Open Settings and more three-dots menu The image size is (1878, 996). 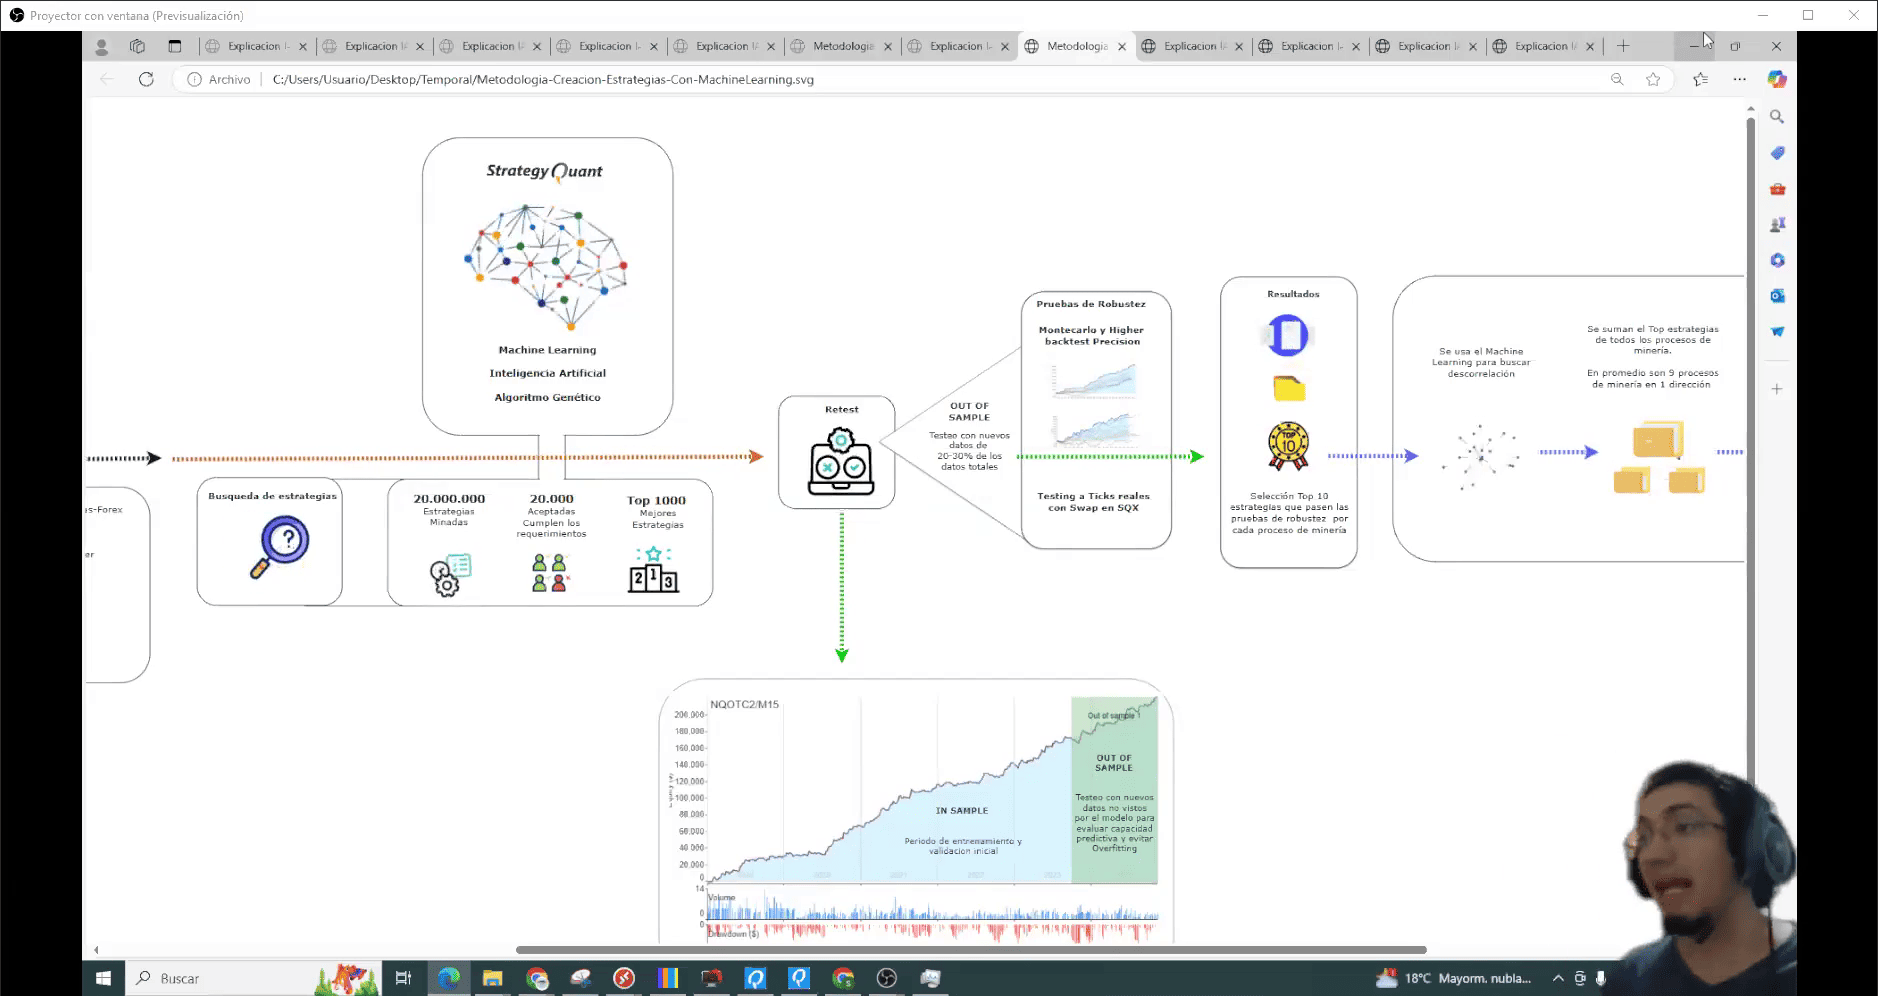pos(1740,79)
